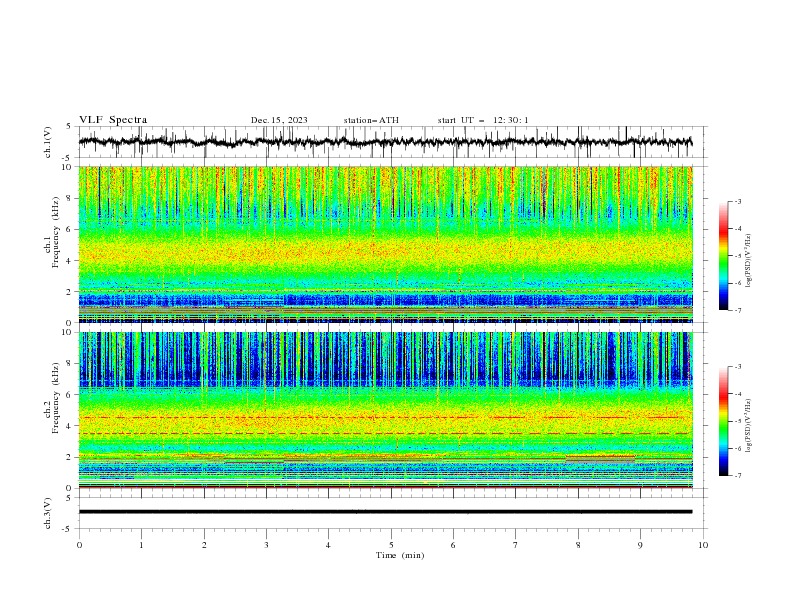Click the 'ch.3(V)' axis label
Viewport: 792px width, 612px height.
tap(48, 514)
